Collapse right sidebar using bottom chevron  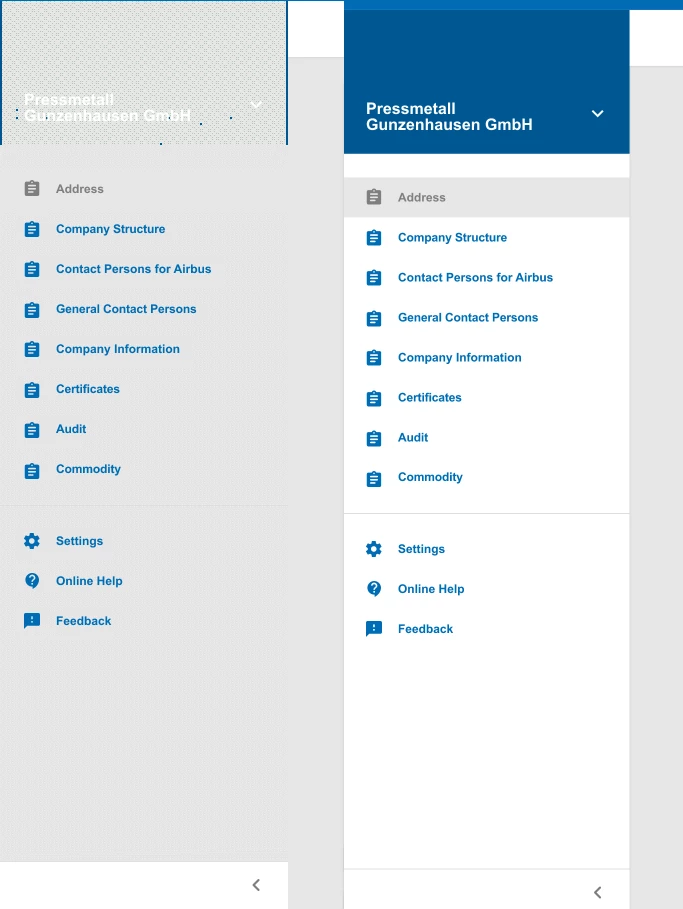click(598, 892)
